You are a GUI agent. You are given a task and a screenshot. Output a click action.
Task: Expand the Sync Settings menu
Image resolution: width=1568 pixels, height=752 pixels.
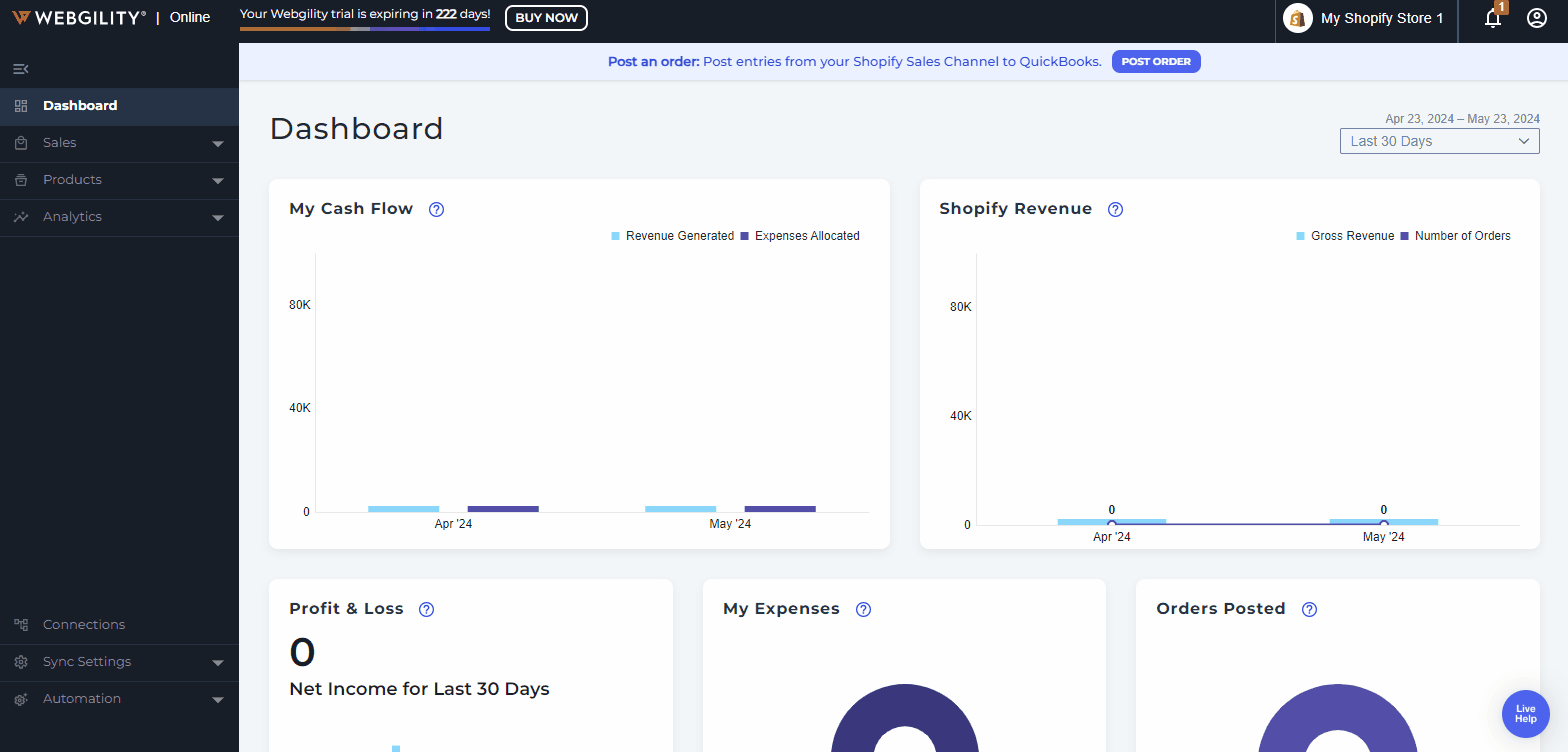(119, 662)
